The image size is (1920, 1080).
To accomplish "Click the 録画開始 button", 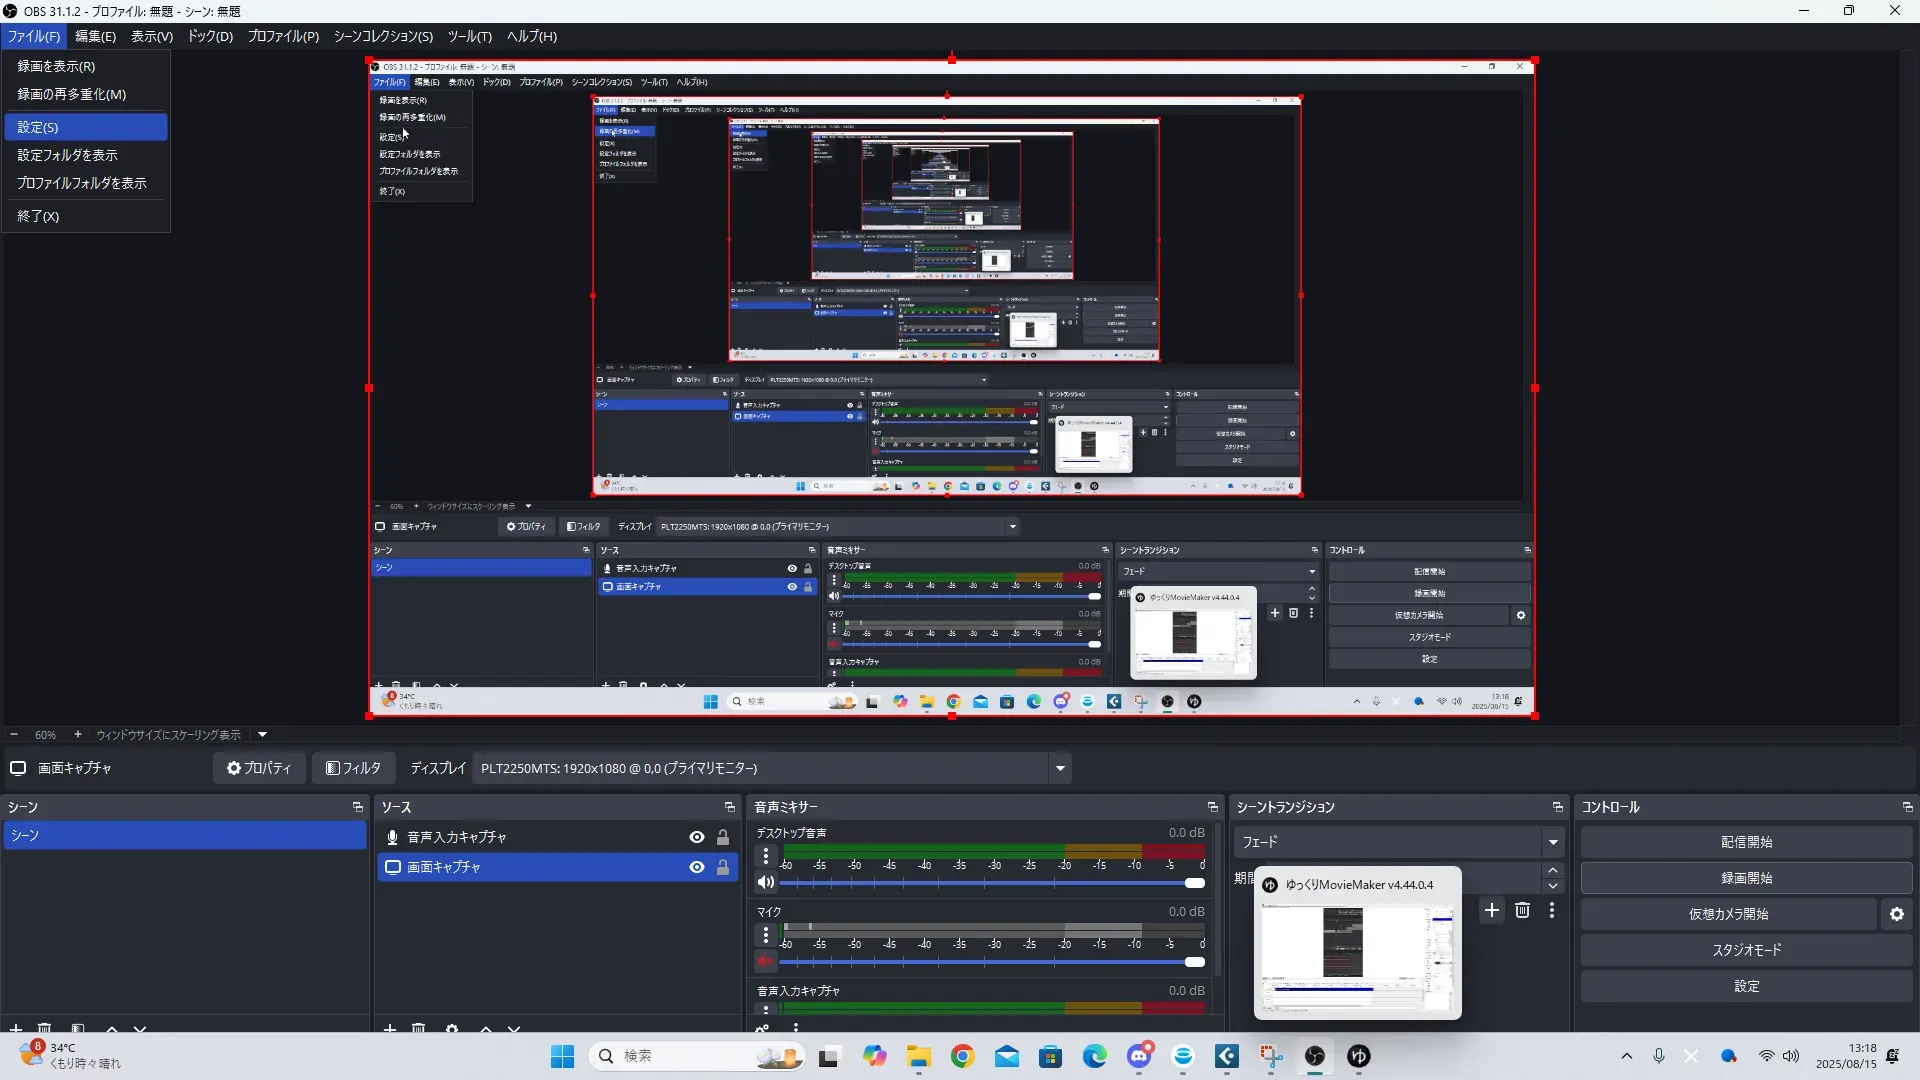I will tap(1745, 878).
